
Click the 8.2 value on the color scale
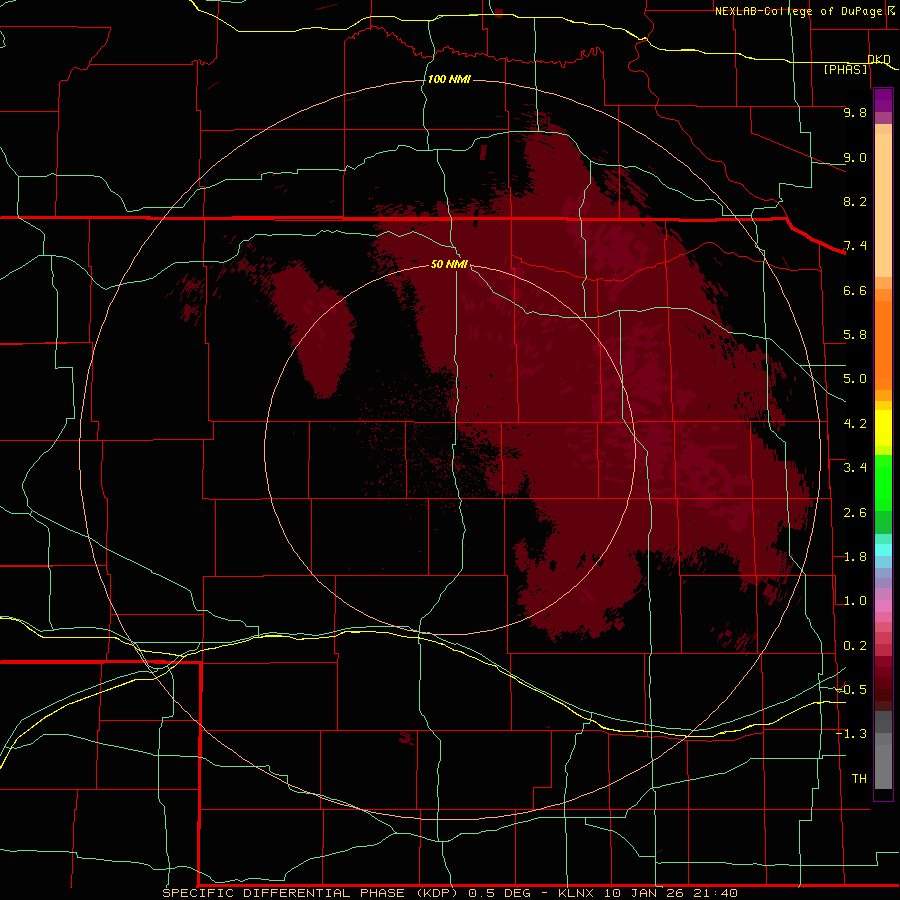coord(855,201)
